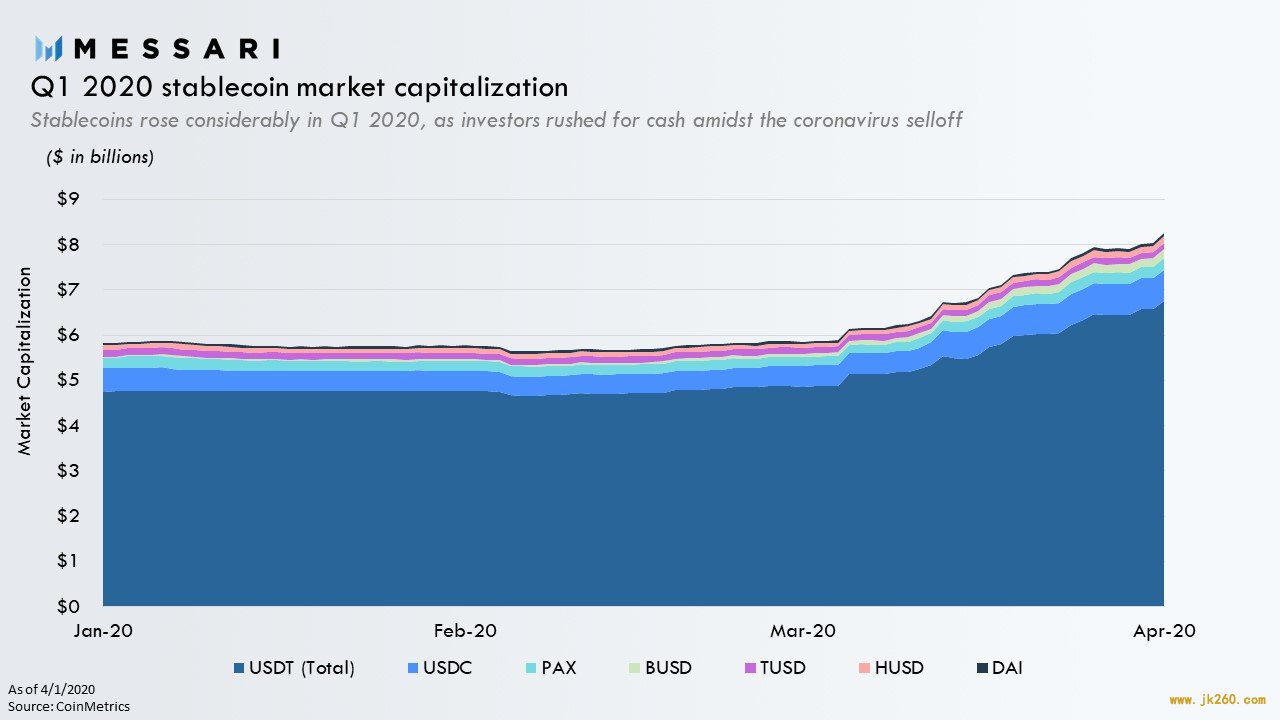Click the USDT (Total) legend color swatch
The height and width of the screenshot is (720, 1280).
pyautogui.click(x=238, y=668)
